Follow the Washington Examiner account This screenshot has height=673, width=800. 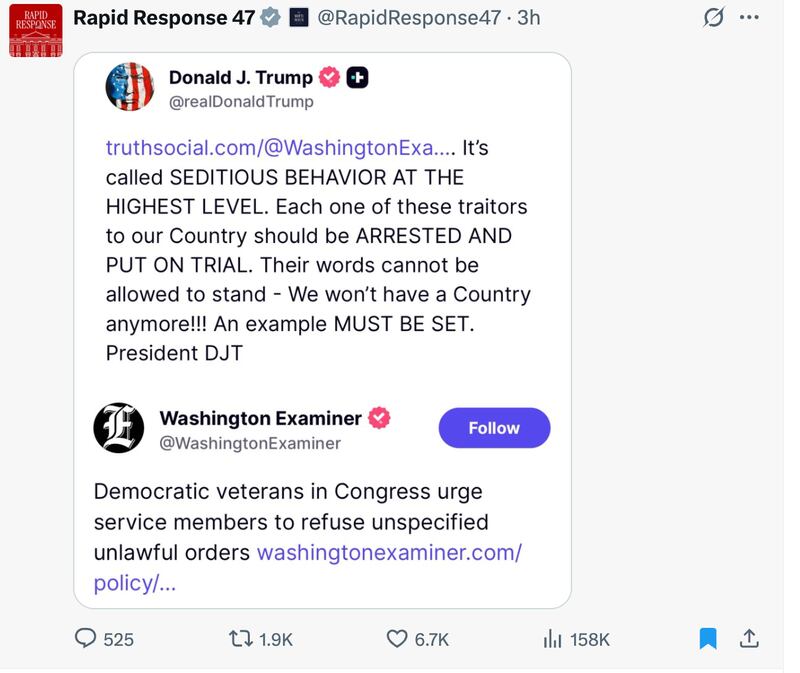tap(494, 427)
